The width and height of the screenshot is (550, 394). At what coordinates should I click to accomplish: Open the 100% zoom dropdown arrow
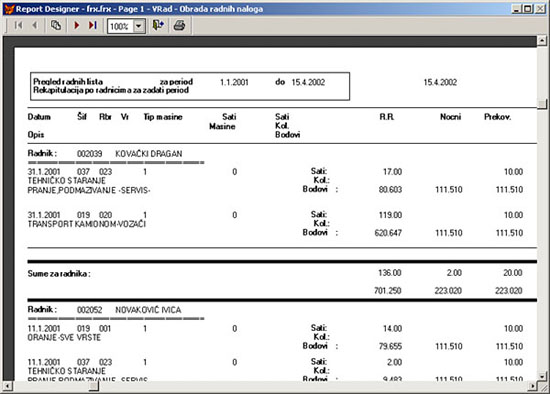pos(139,26)
